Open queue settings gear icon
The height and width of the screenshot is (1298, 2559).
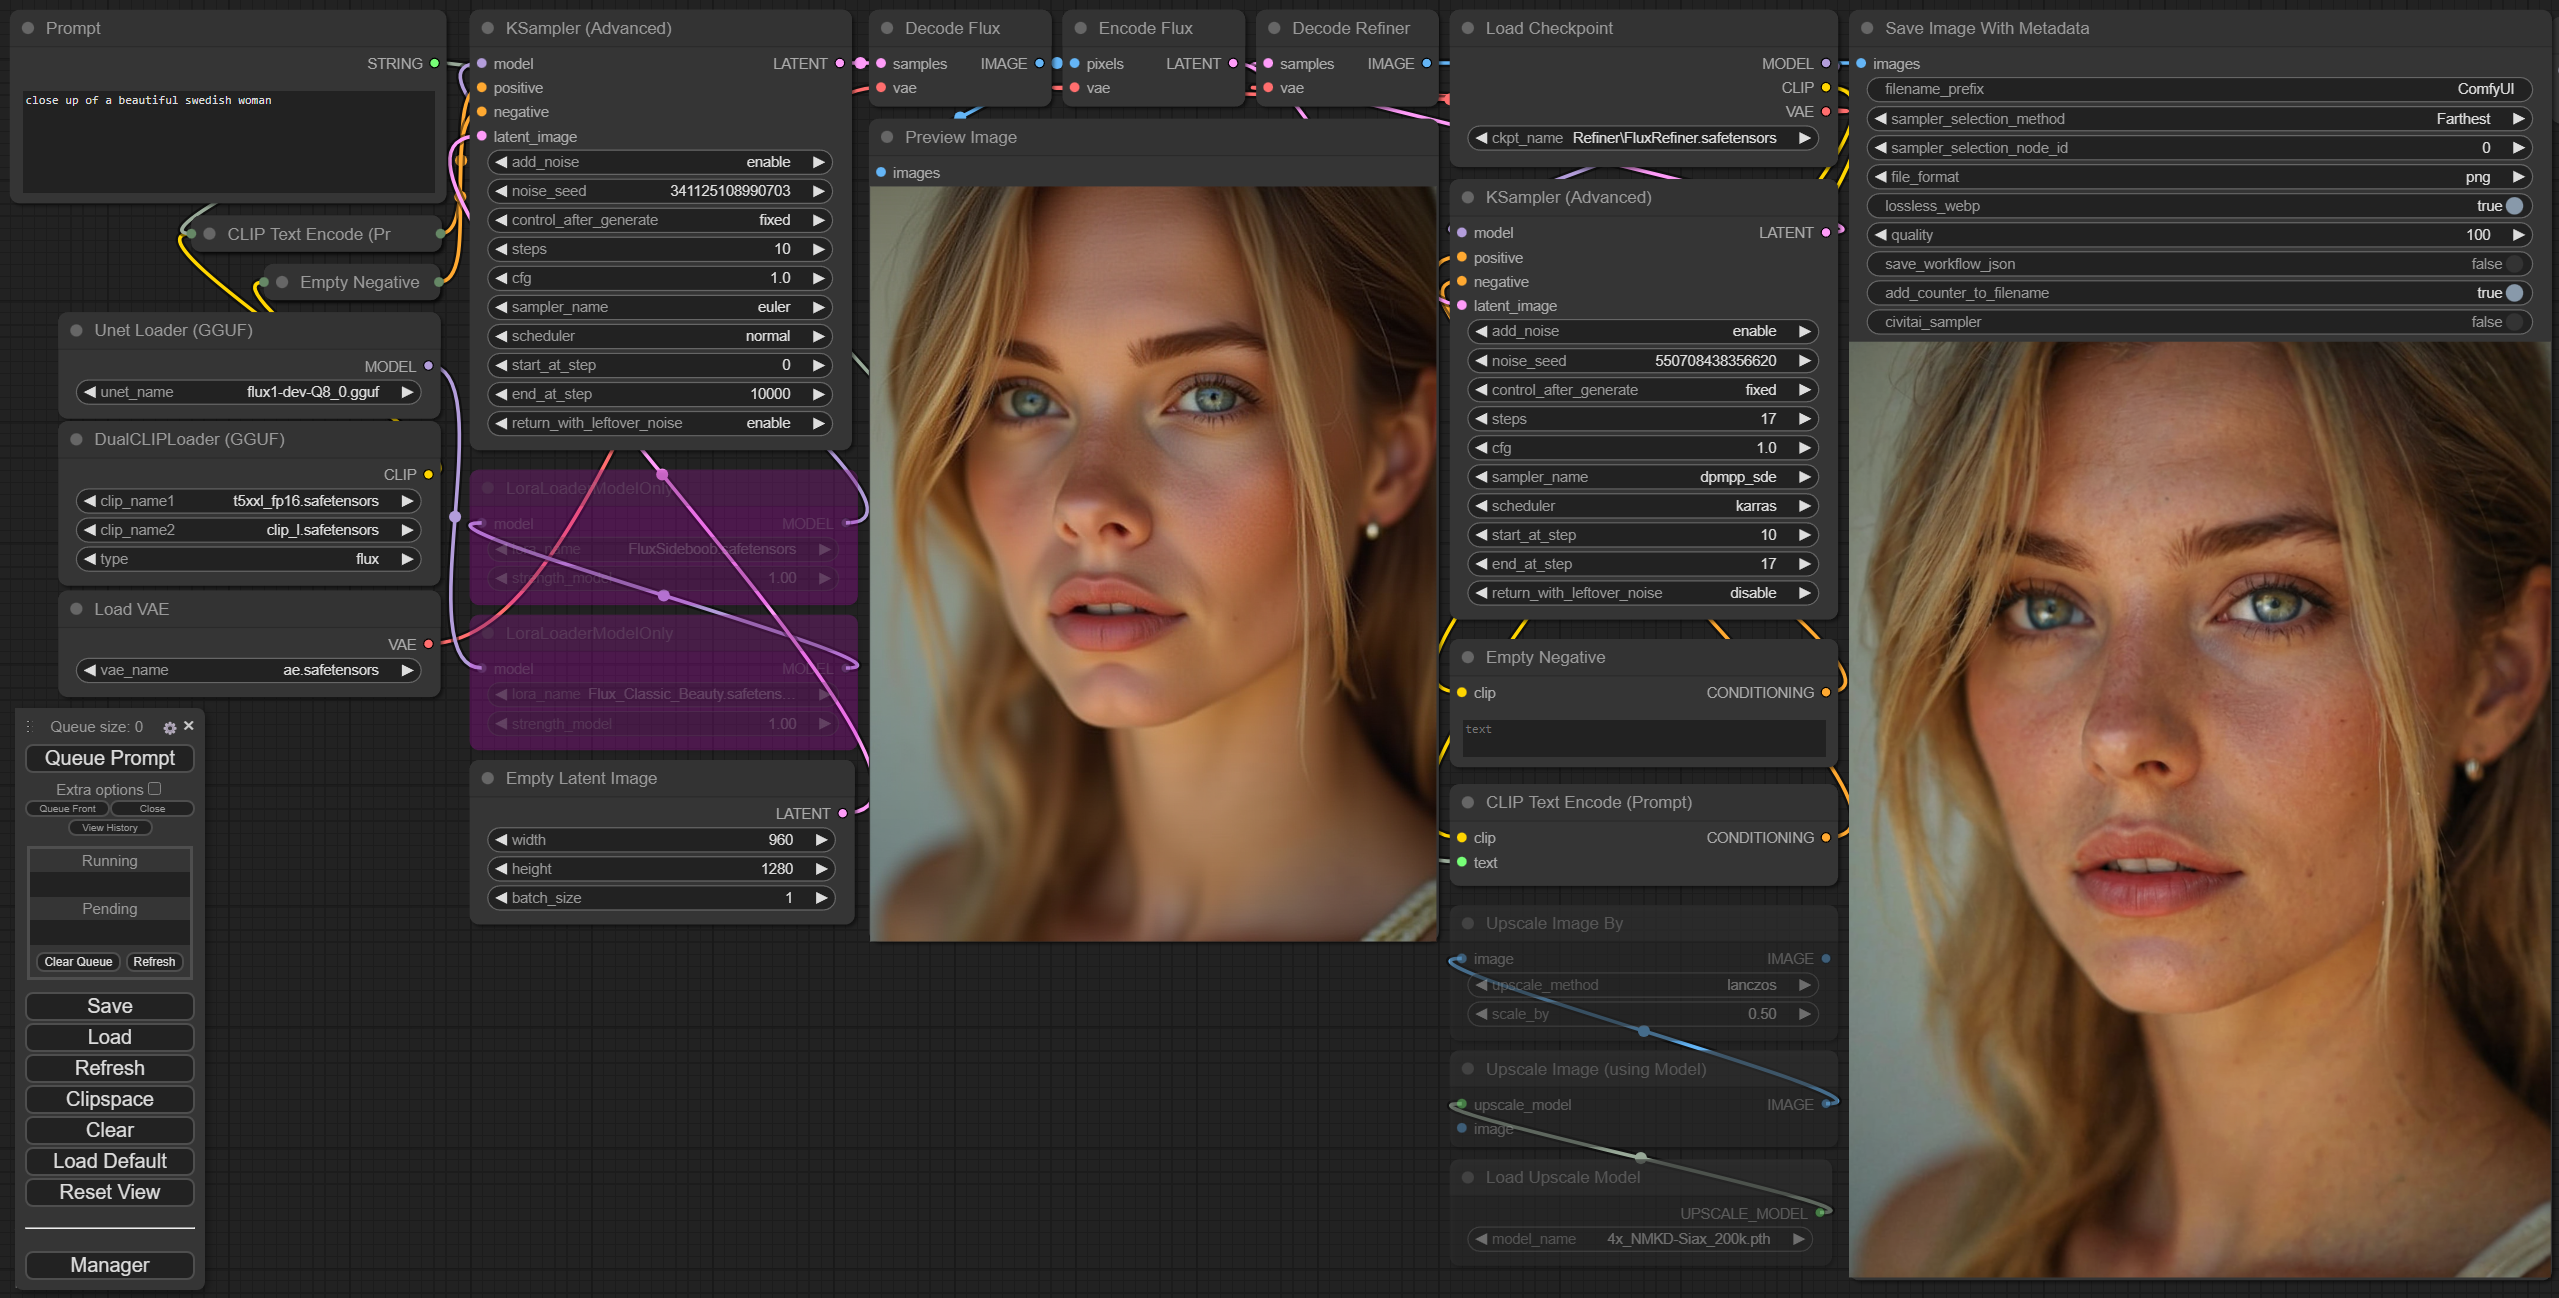pyautogui.click(x=169, y=728)
